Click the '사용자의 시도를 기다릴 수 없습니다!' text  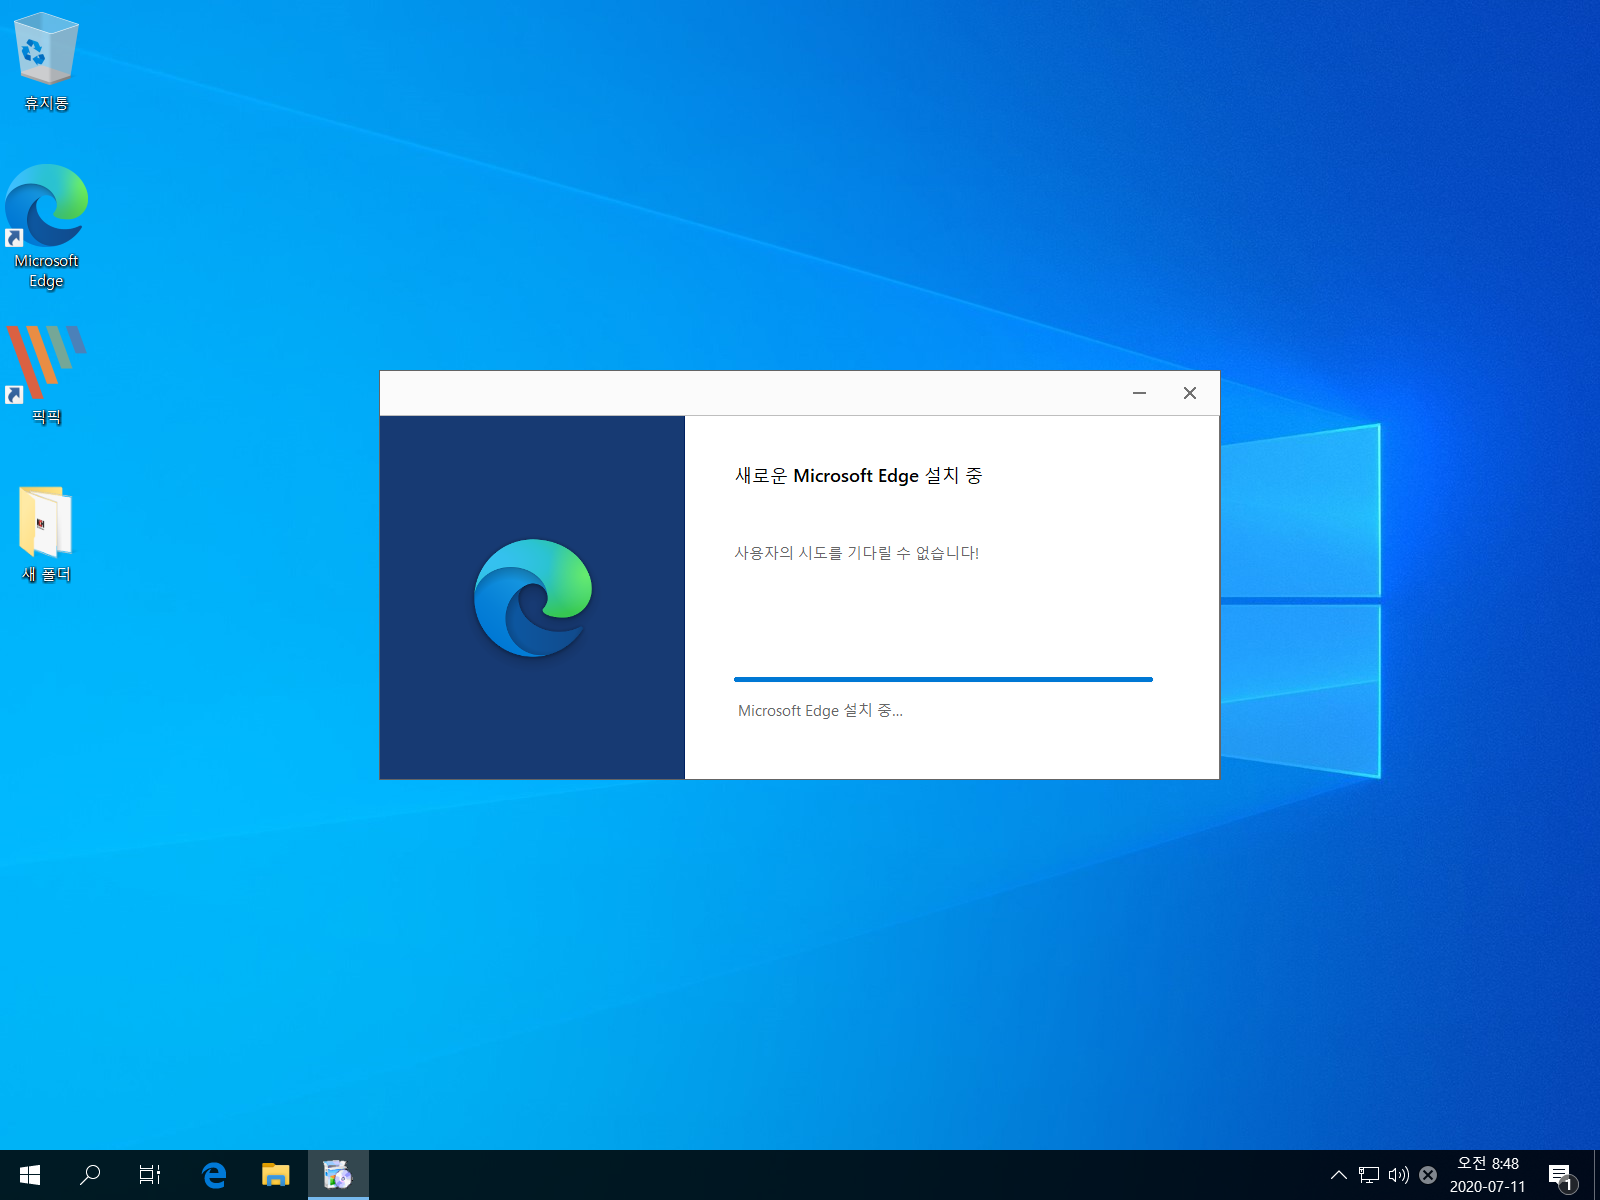857,553
